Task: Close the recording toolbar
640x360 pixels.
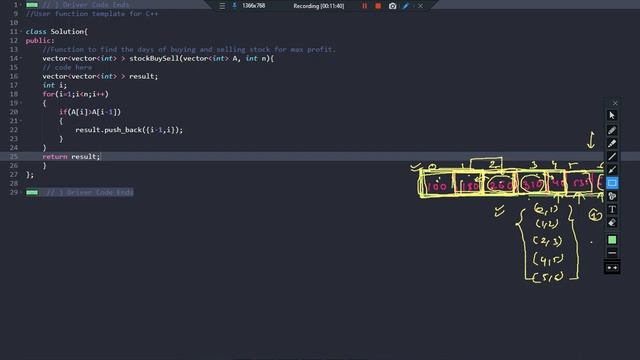Action: tap(420, 6)
